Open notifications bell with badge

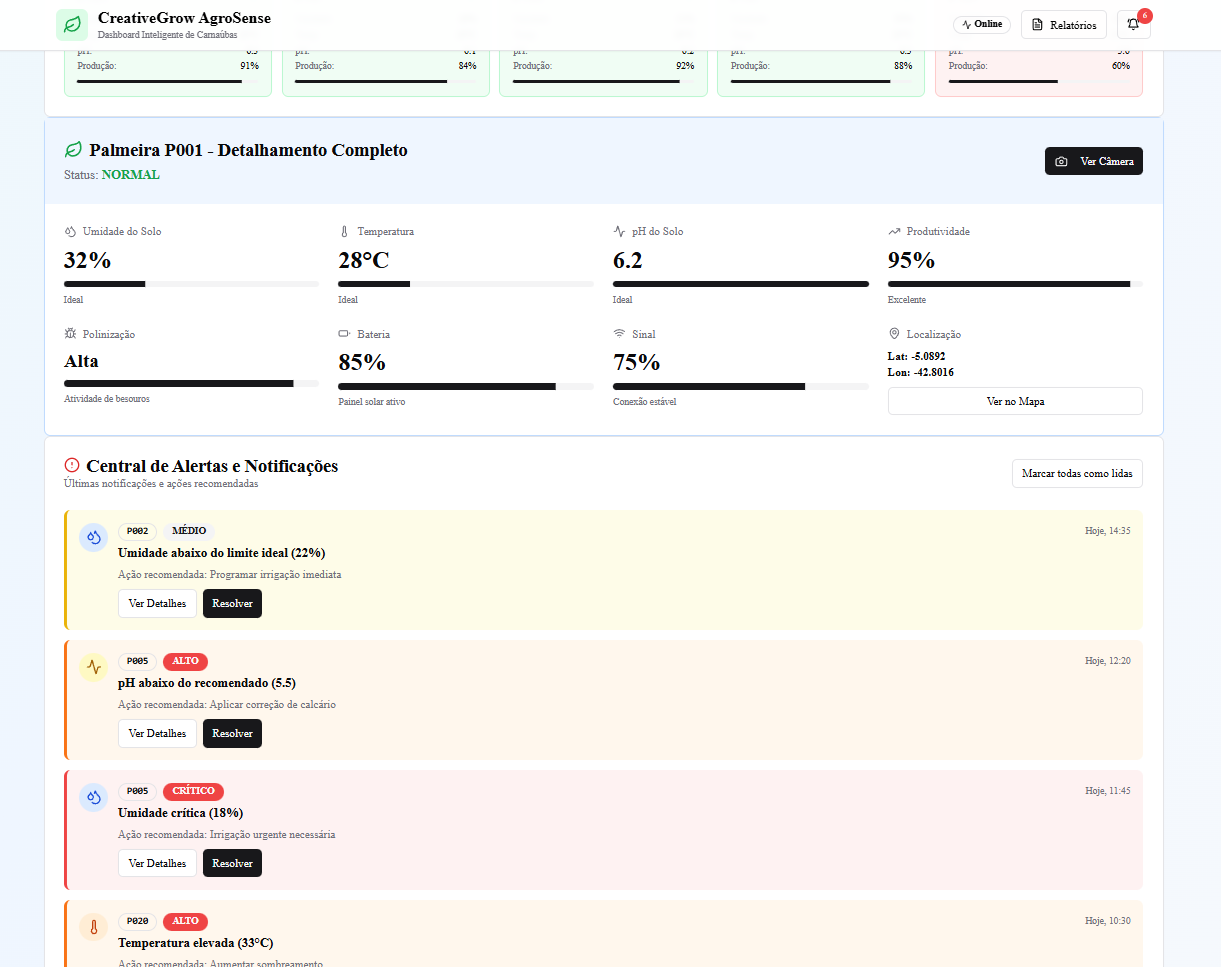[1133, 25]
